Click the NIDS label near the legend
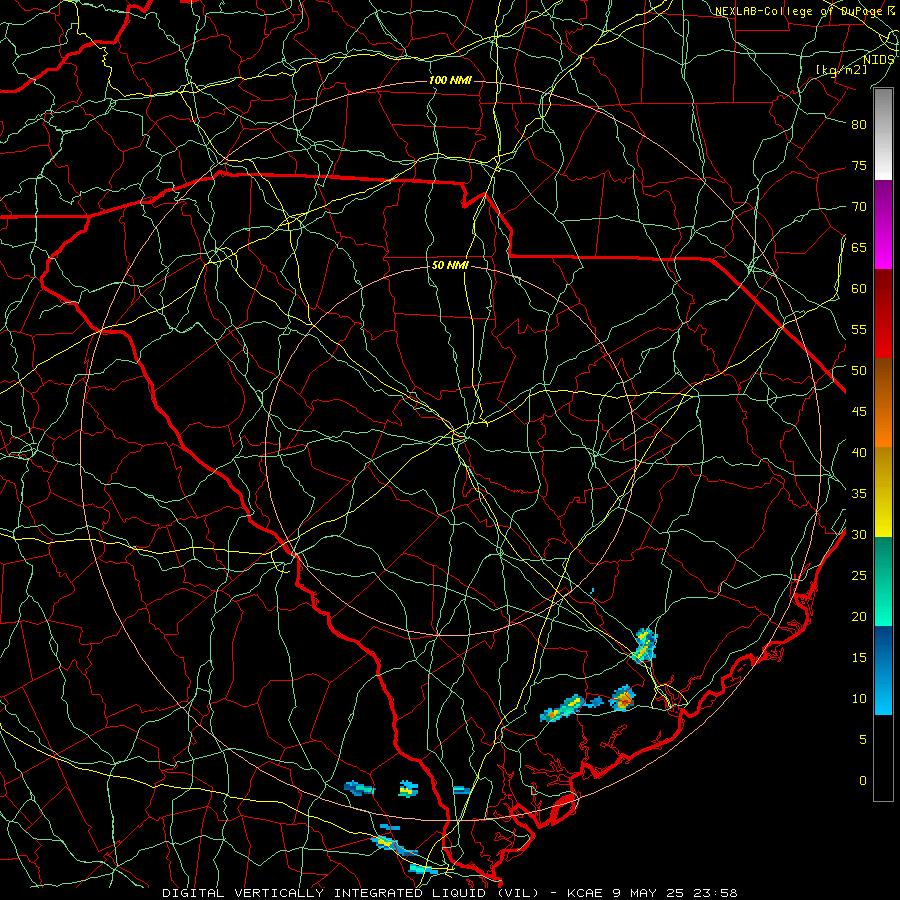Image resolution: width=900 pixels, height=900 pixels. (x=878, y=60)
